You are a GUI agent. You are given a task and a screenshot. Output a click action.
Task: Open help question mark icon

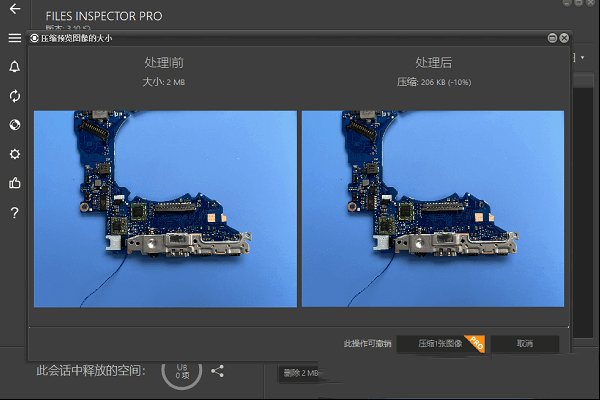(15, 213)
